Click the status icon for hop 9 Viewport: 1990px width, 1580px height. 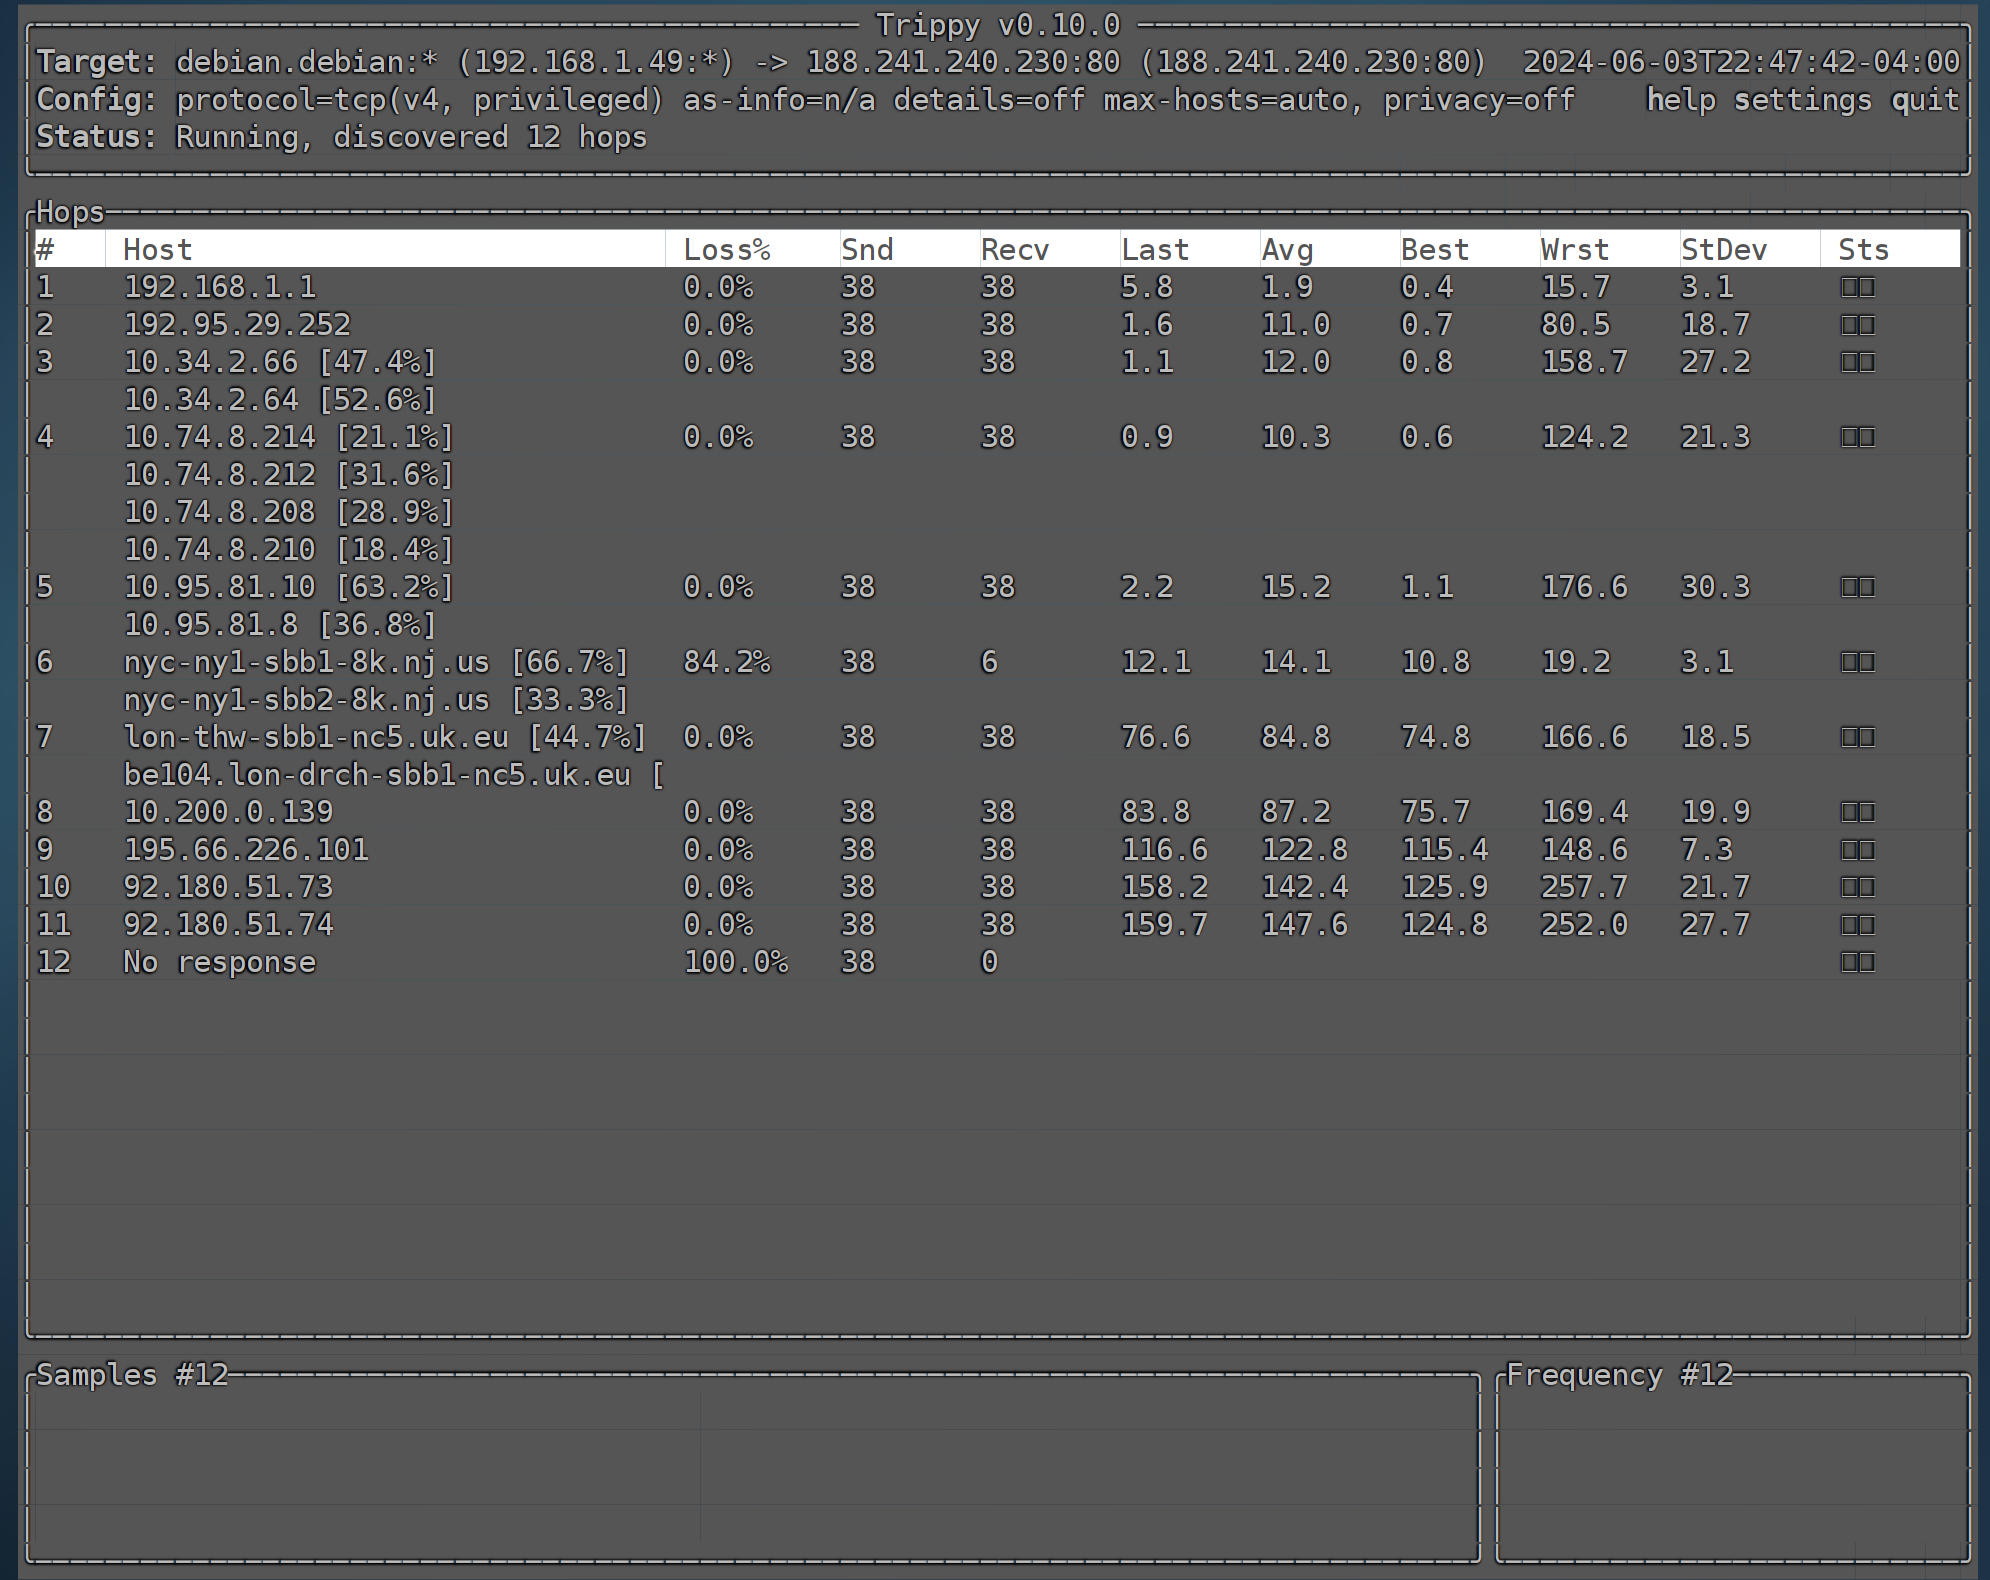tap(1857, 851)
